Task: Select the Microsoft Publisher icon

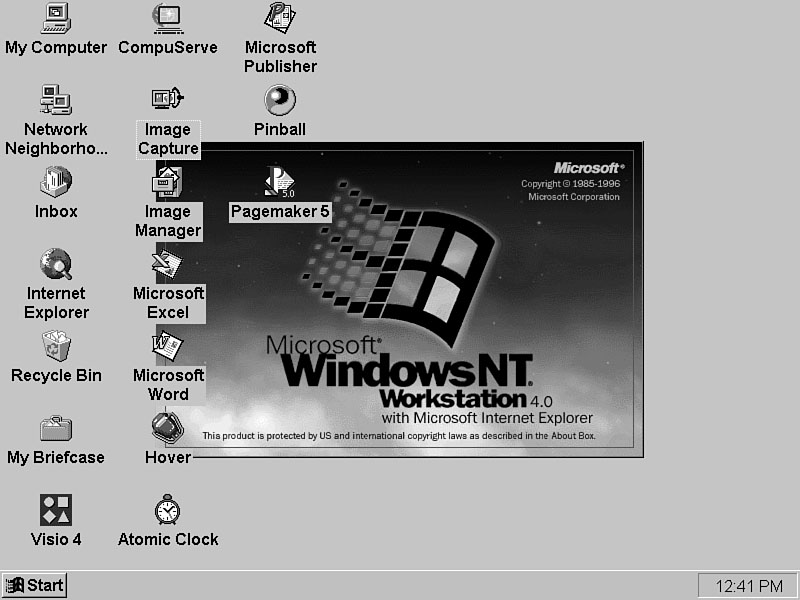Action: pyautogui.click(x=280, y=18)
